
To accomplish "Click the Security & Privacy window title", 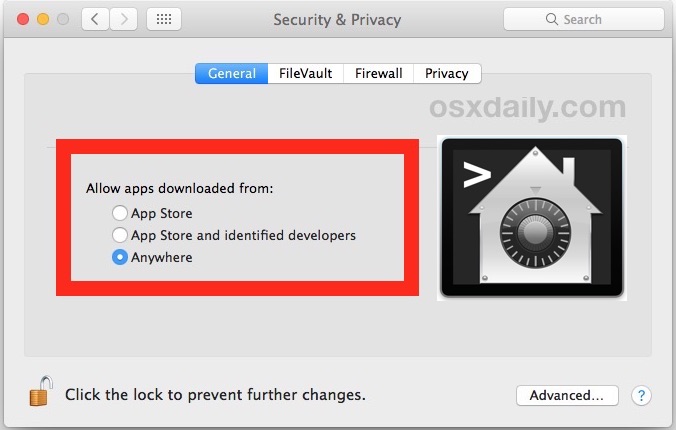I will point(337,20).
